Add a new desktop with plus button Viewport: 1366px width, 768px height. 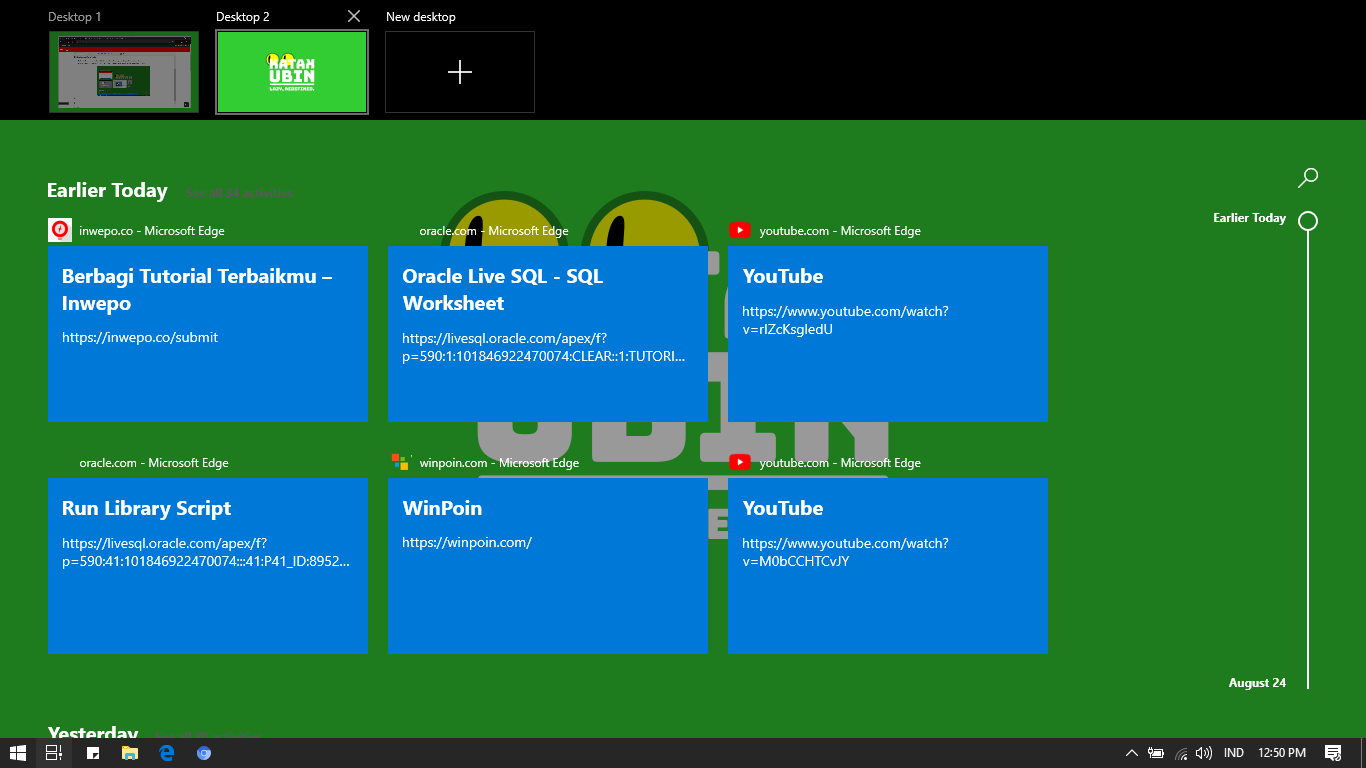click(460, 72)
